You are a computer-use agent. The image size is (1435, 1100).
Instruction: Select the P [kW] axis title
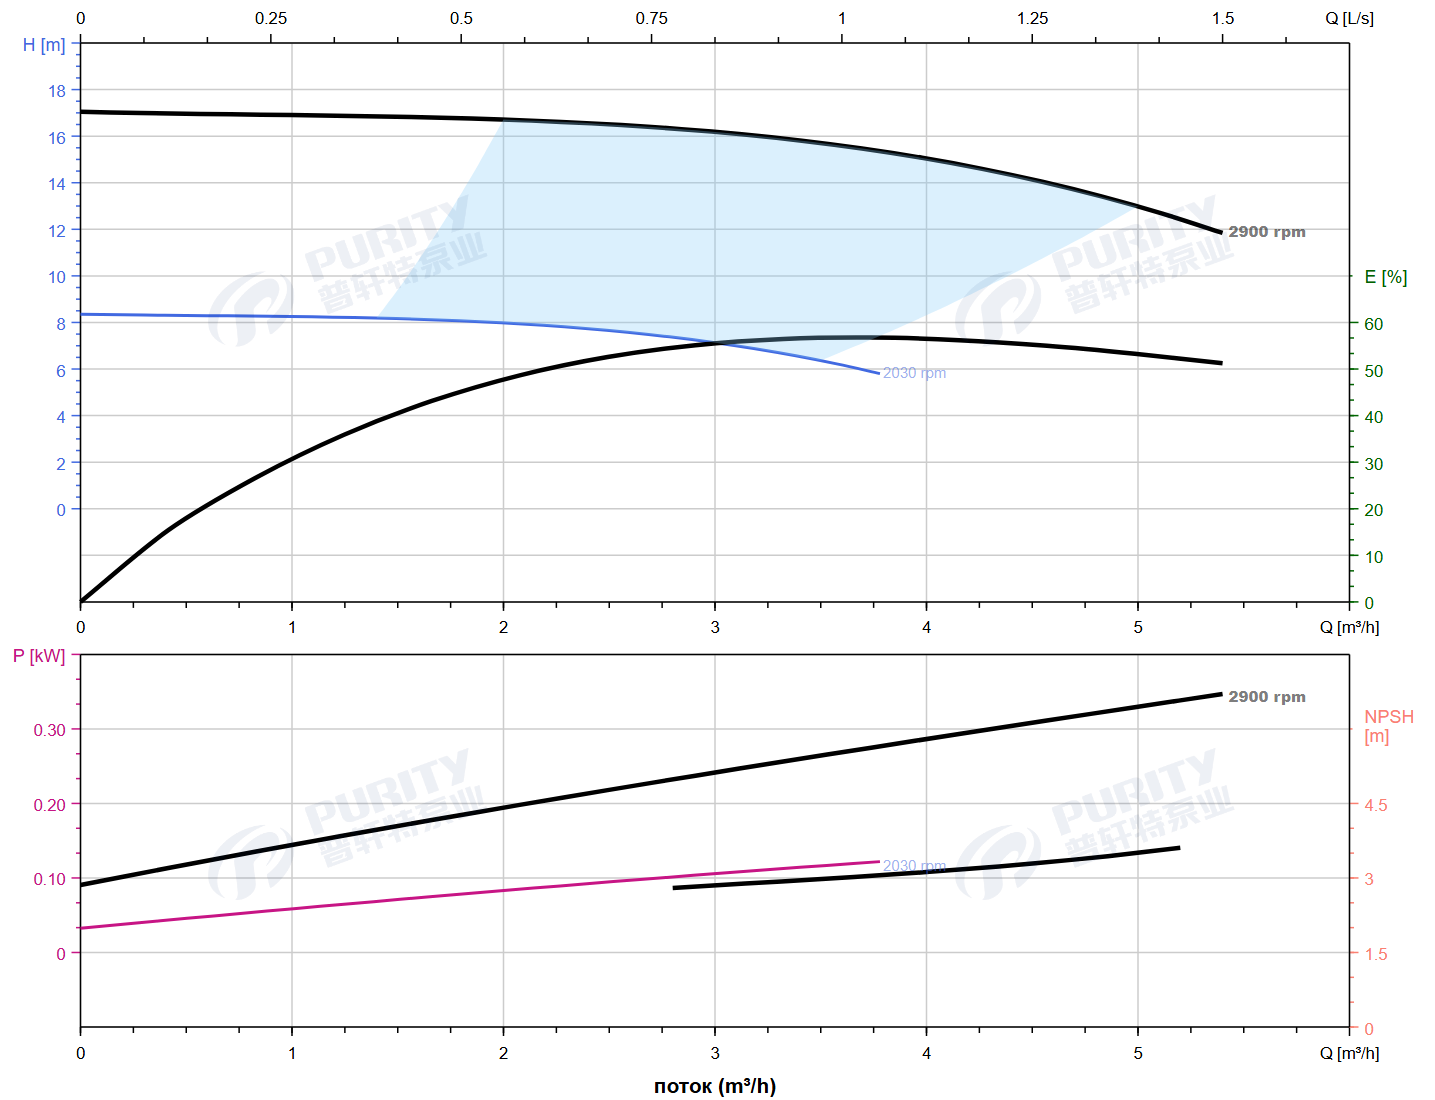pyautogui.click(x=39, y=656)
